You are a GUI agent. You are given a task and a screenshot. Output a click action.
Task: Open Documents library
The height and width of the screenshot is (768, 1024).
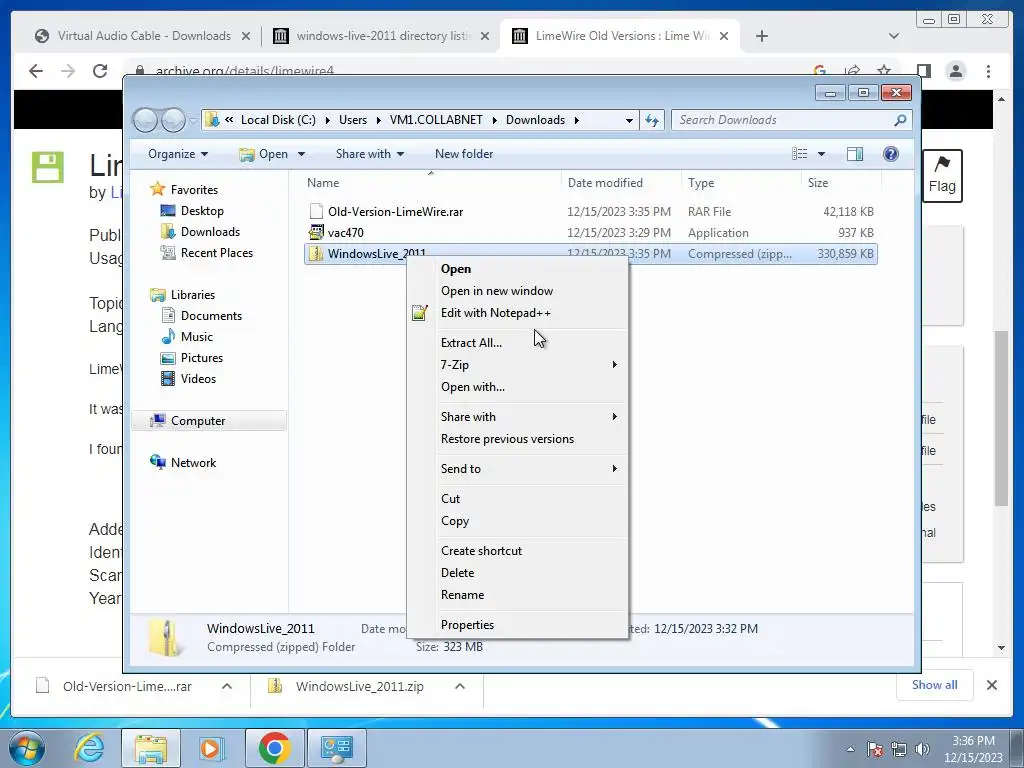coord(211,316)
